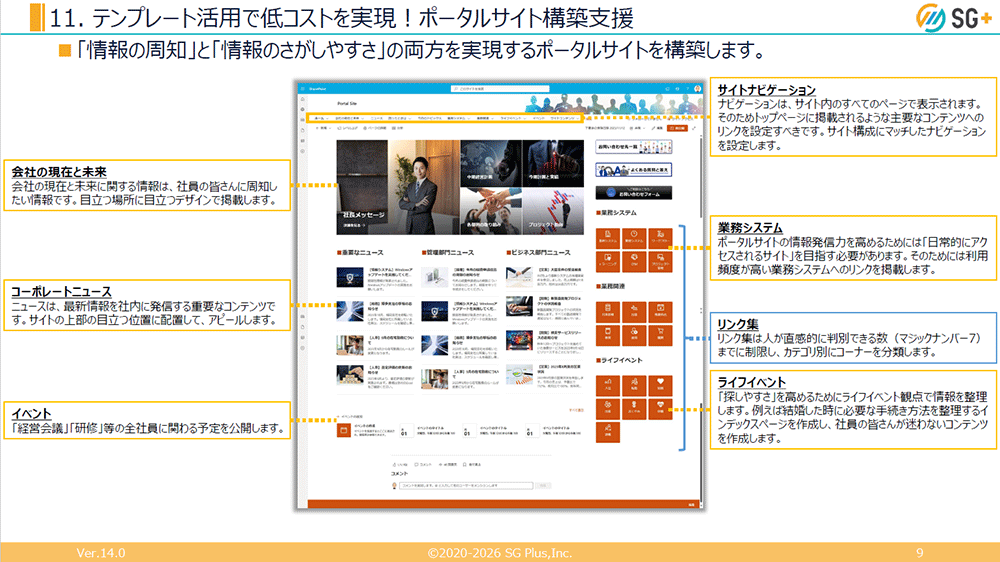Image resolution: width=1000 pixels, height=562 pixels.
Task: Click the ワークフロー tile under 業務システム
Action: coord(660,237)
